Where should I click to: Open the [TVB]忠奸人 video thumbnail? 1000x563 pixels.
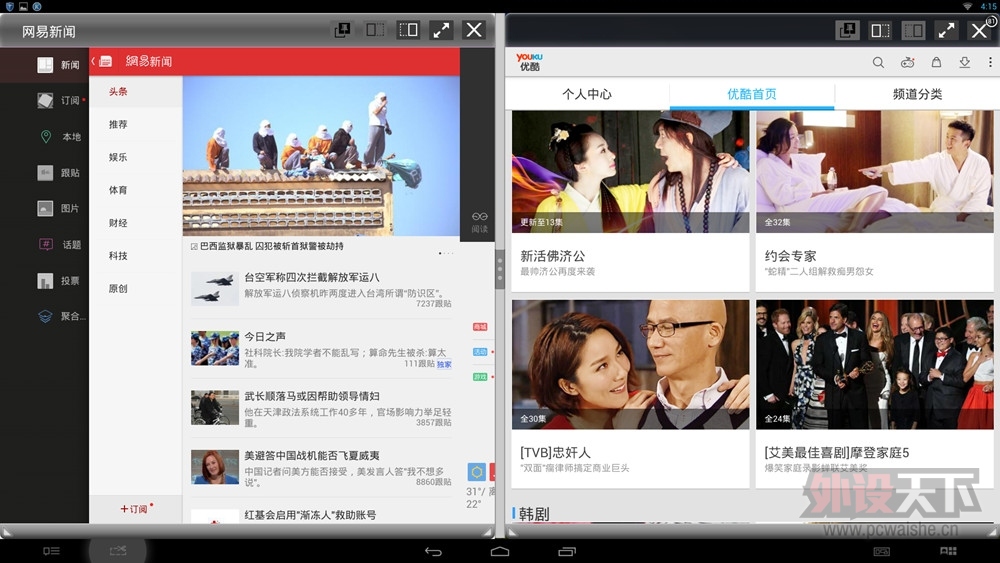click(630, 365)
